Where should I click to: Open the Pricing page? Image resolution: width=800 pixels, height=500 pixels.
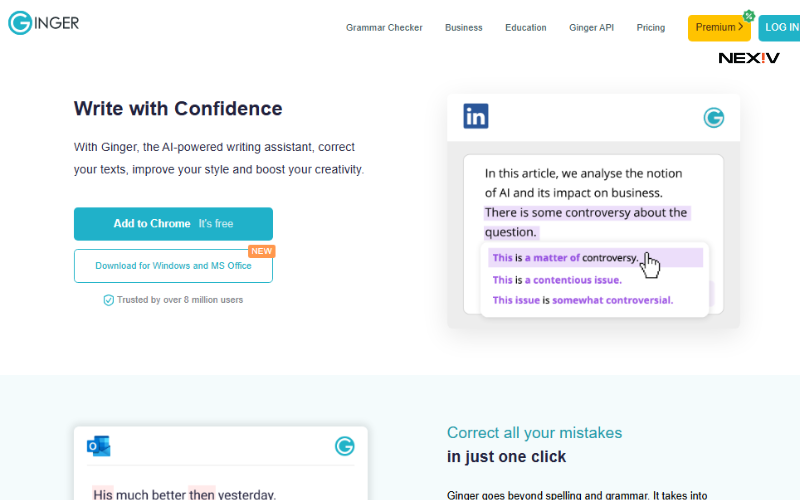coord(651,28)
